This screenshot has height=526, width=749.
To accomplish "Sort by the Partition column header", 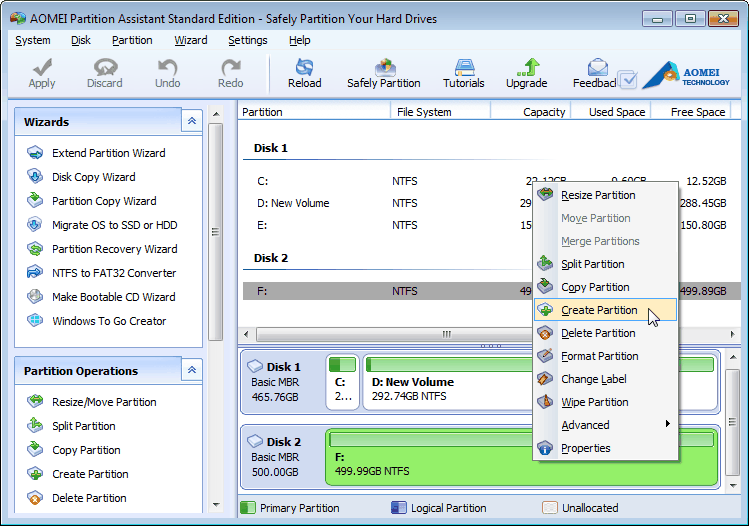I will [314, 112].
